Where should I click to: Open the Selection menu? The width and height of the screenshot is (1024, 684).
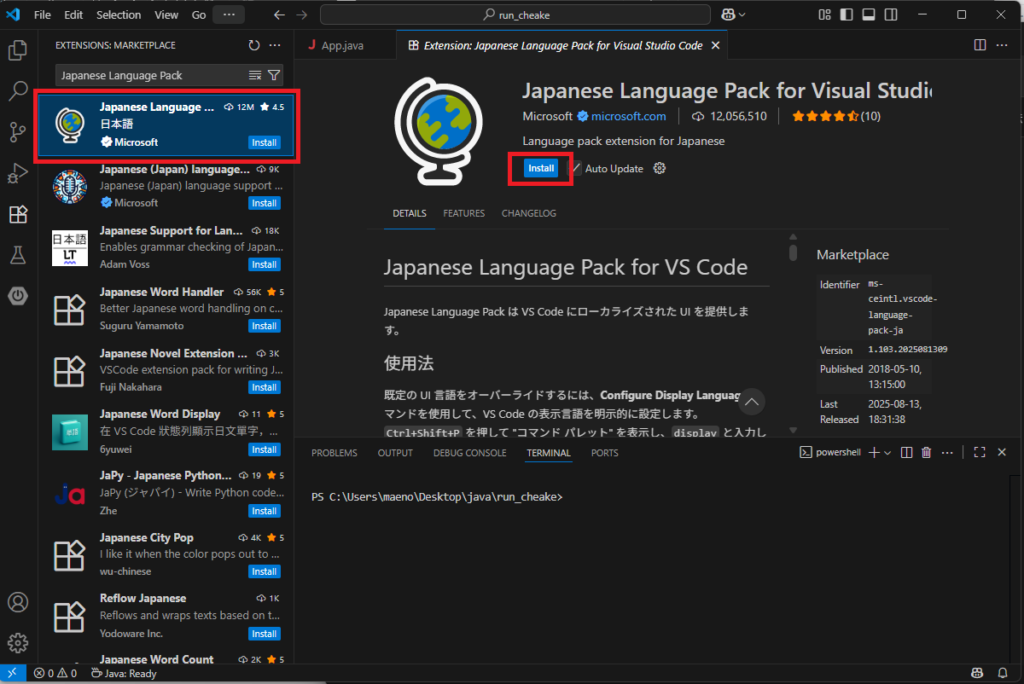pos(118,14)
